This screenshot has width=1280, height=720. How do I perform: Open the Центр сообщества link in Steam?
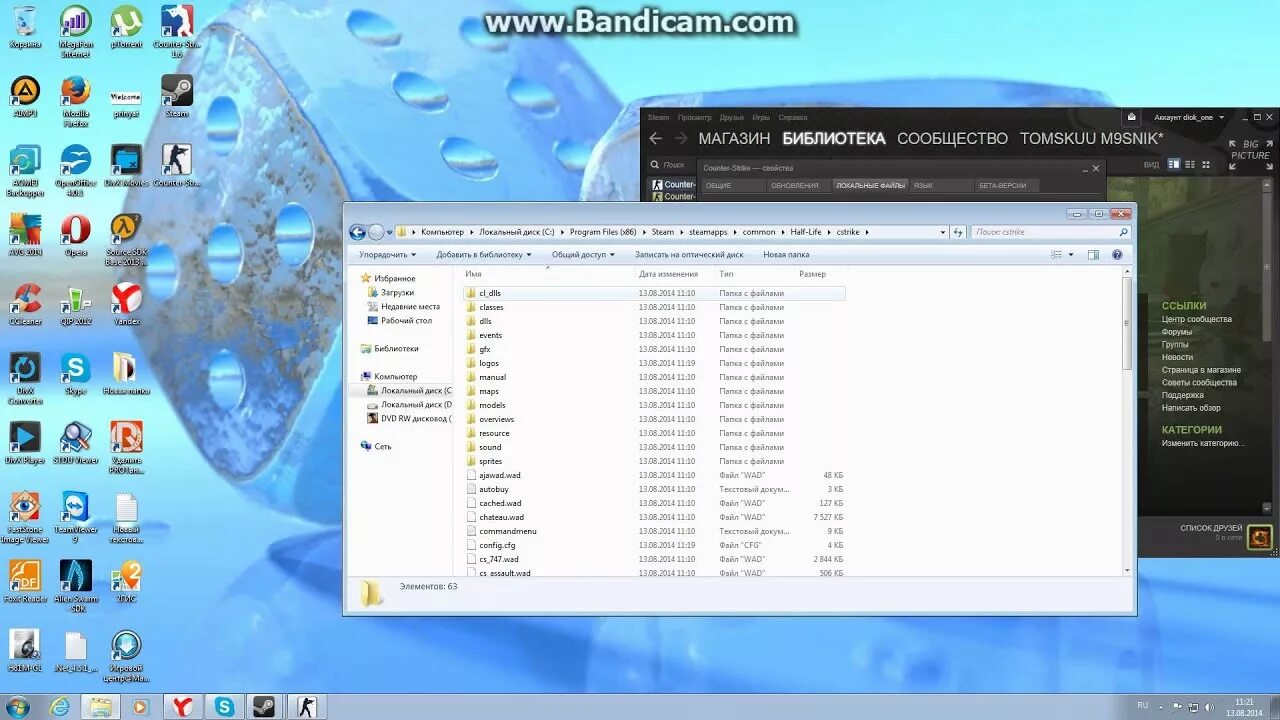1196,319
